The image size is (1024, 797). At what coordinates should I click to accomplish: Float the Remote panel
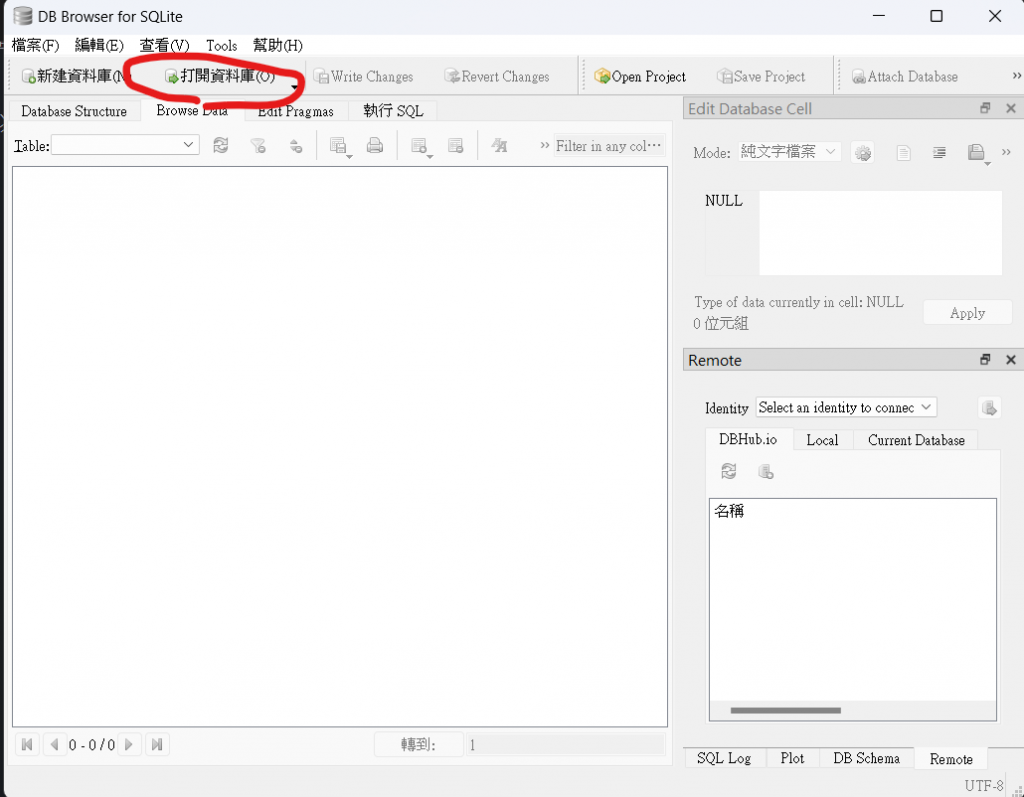coord(985,360)
